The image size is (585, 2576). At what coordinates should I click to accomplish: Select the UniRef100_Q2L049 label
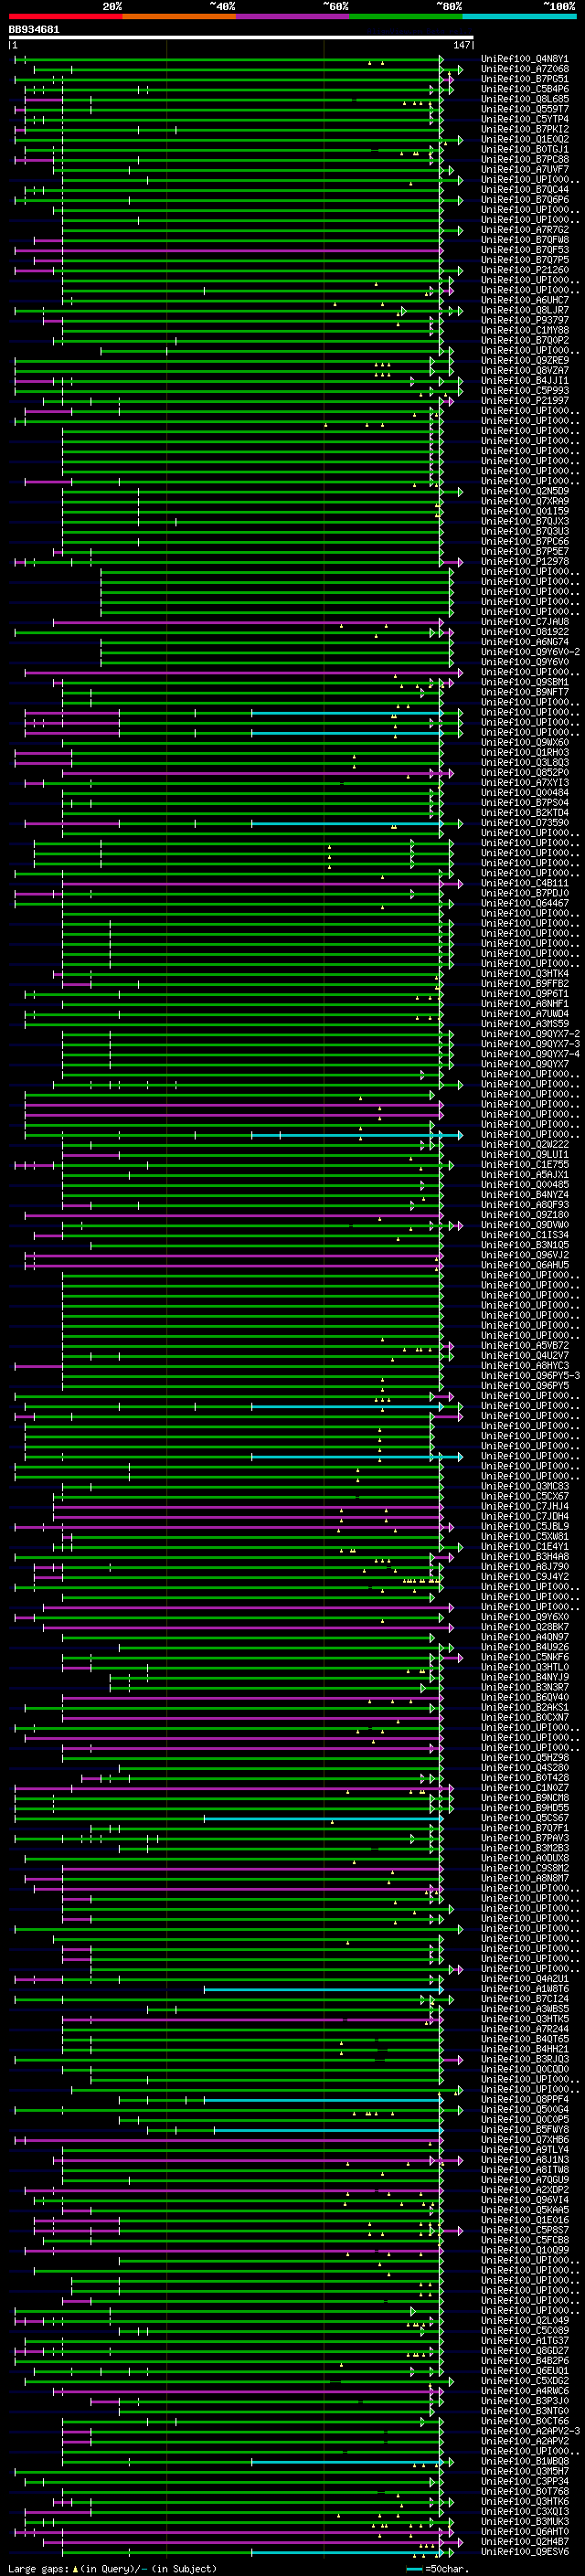524,2320
